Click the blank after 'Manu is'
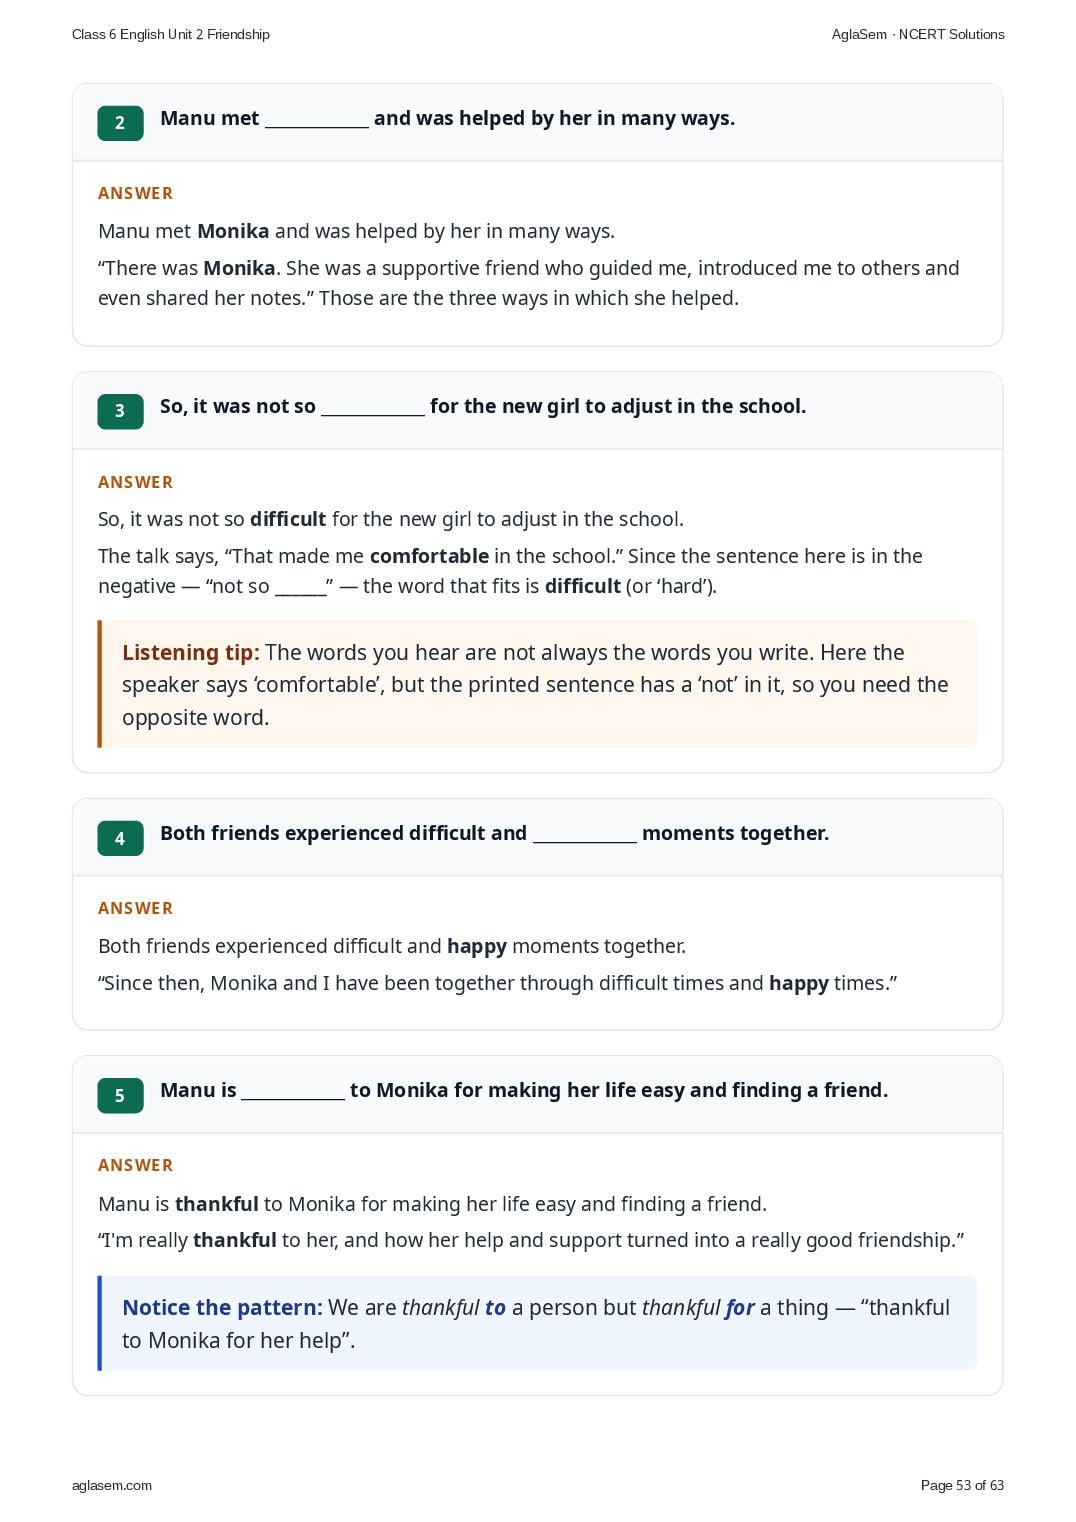This screenshot has width=1076, height=1522. pyautogui.click(x=293, y=1092)
